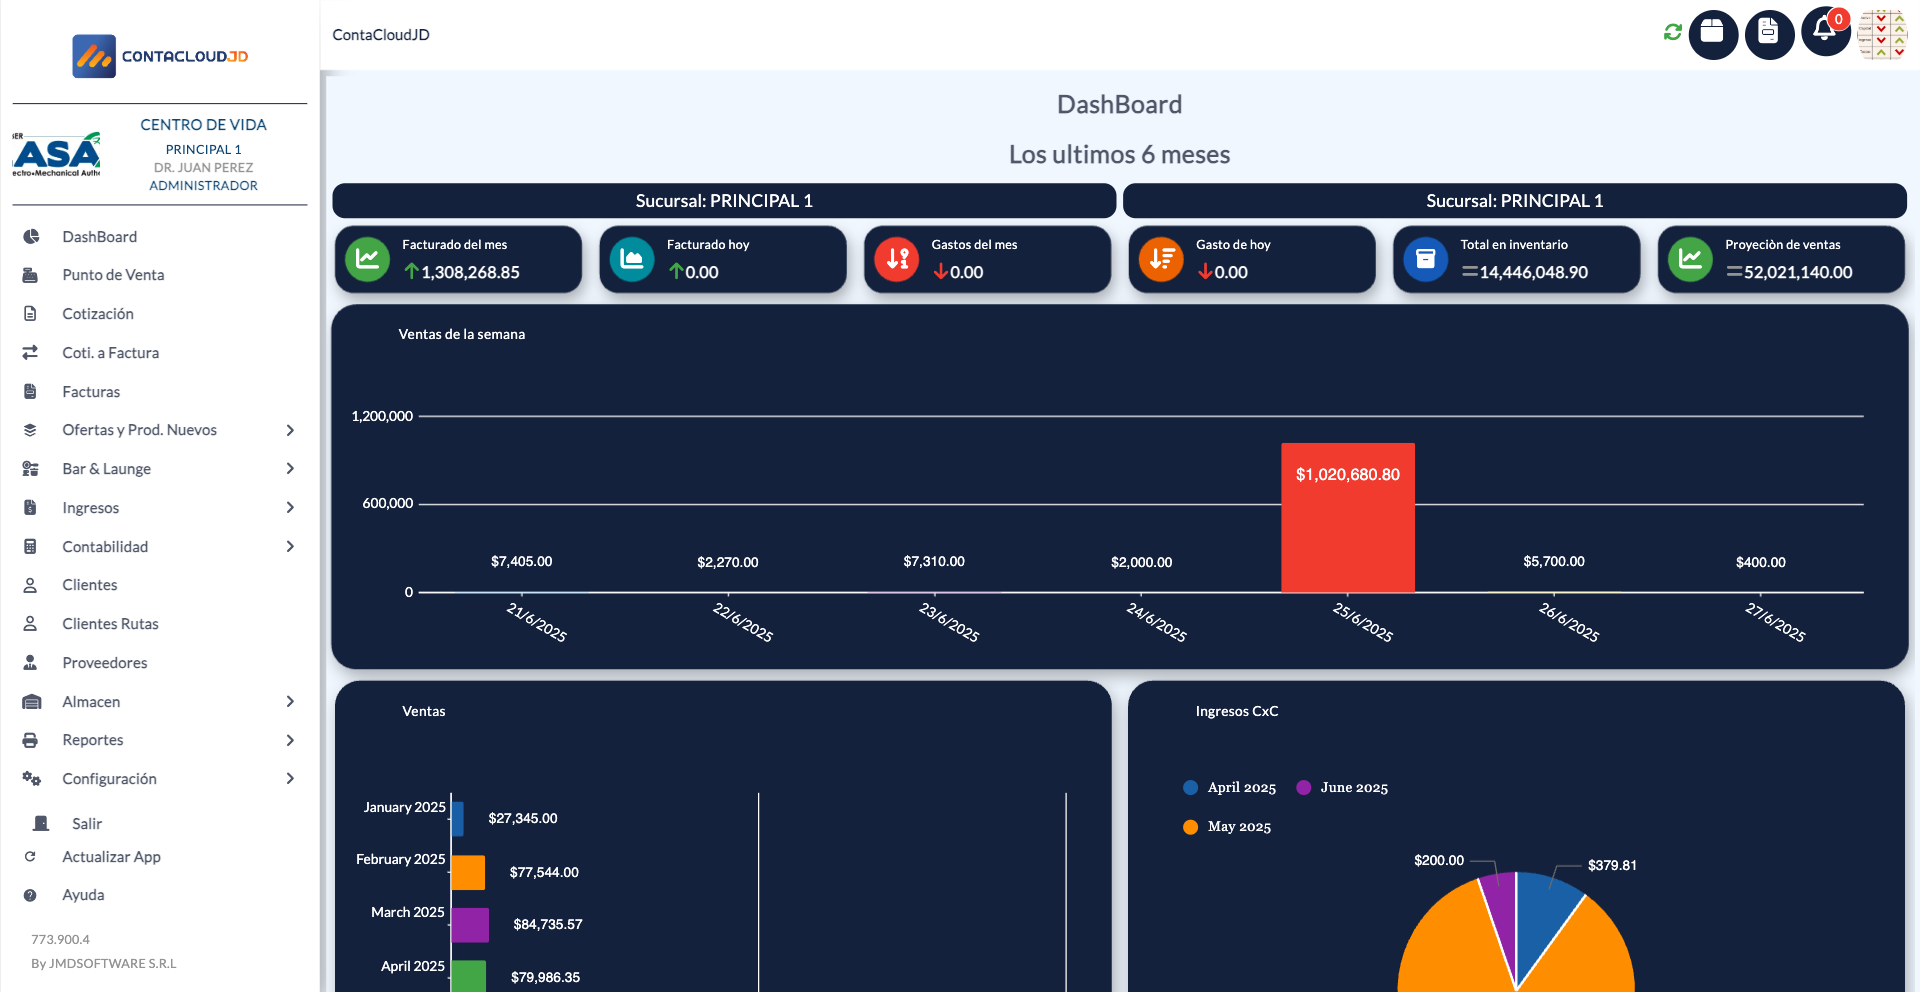Click the green refresh sync icon
1920x992 pixels.
(x=1672, y=33)
